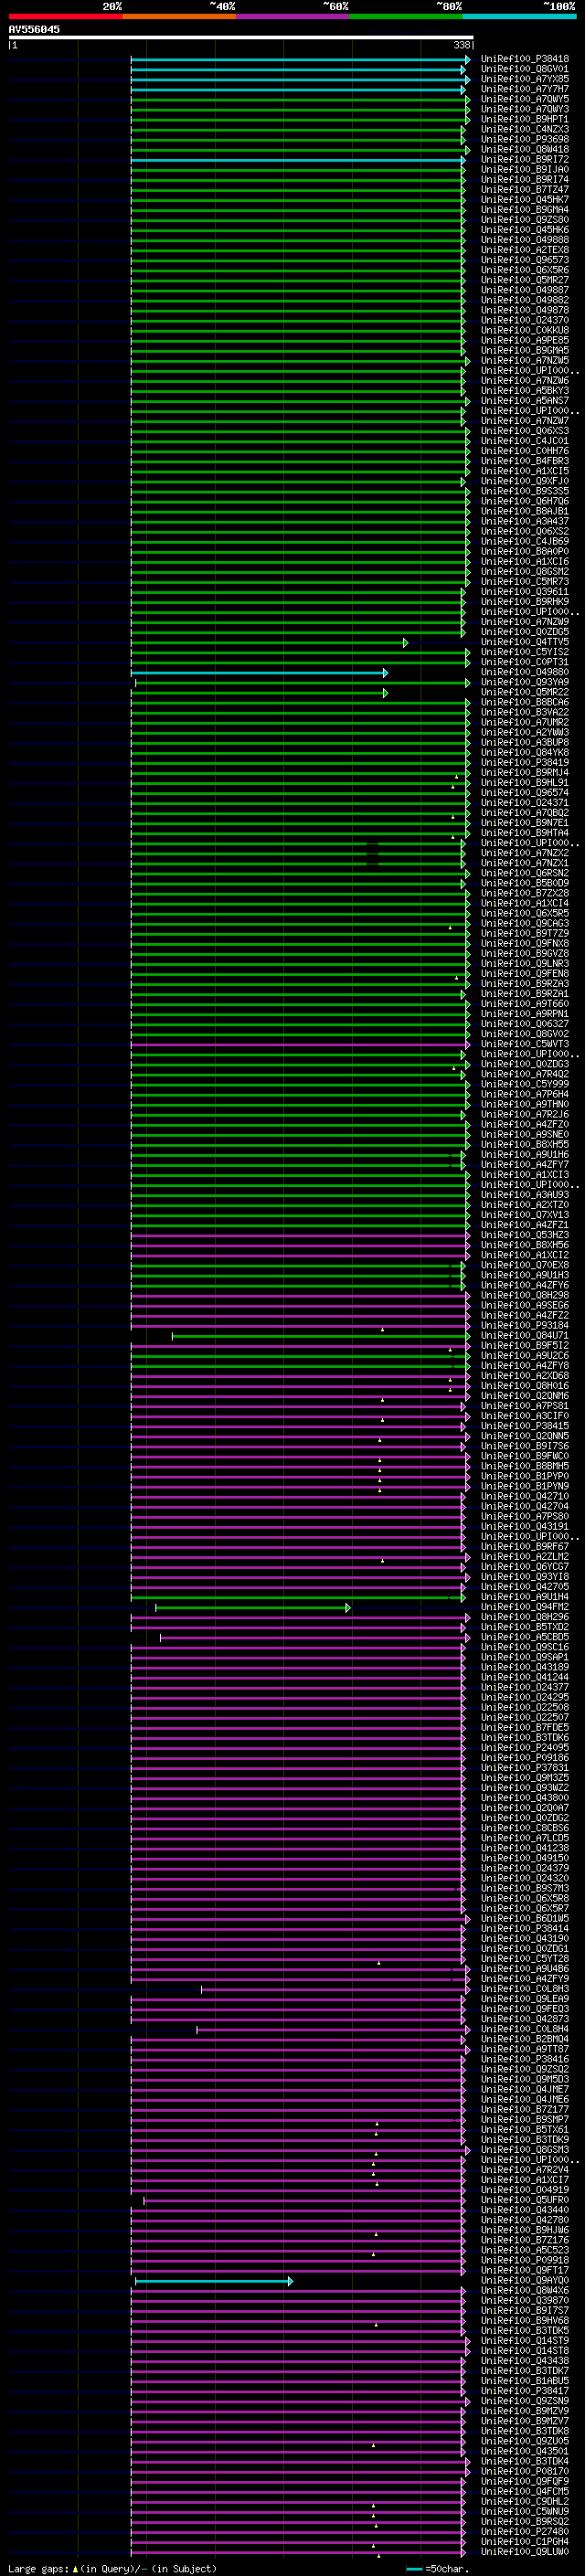Click the green ~80% identity legend segment
The height and width of the screenshot is (2576, 585).
click(x=406, y=16)
